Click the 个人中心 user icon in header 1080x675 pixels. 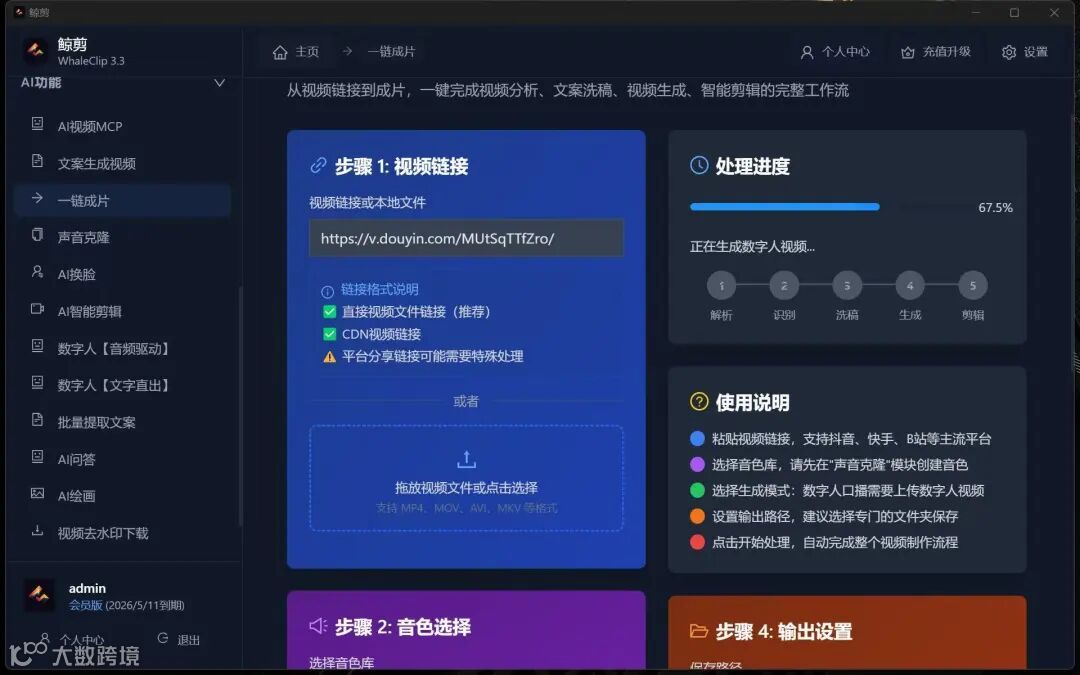[x=807, y=52]
